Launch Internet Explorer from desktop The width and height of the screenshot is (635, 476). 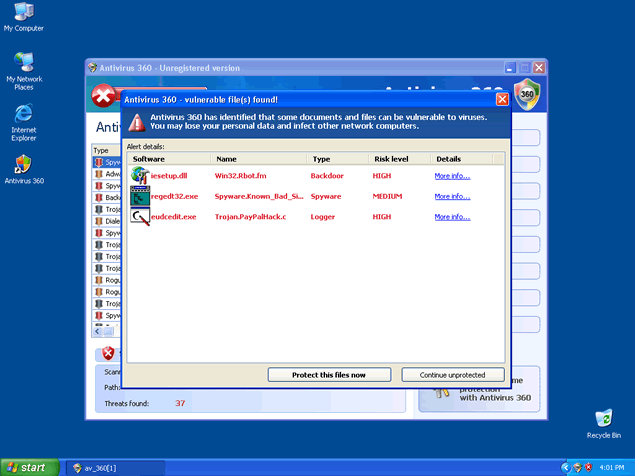pos(23,112)
